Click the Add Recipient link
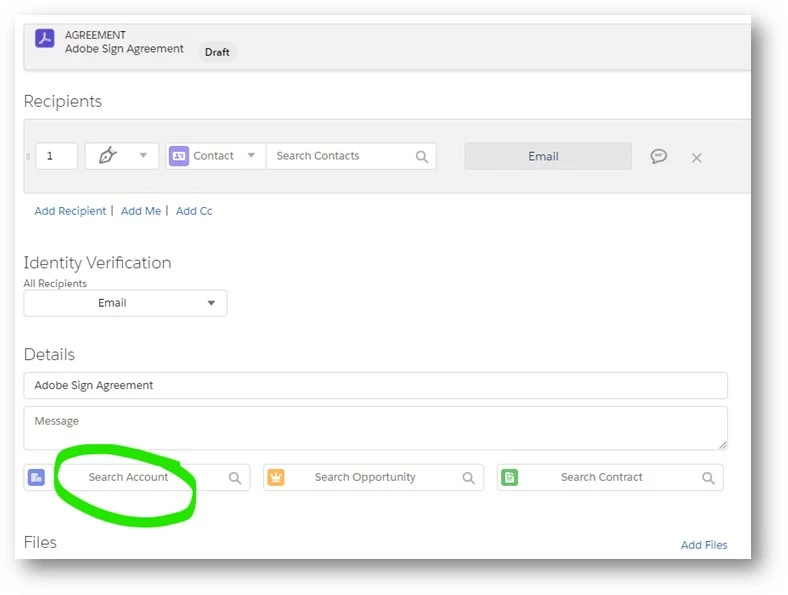 pyautogui.click(x=70, y=211)
